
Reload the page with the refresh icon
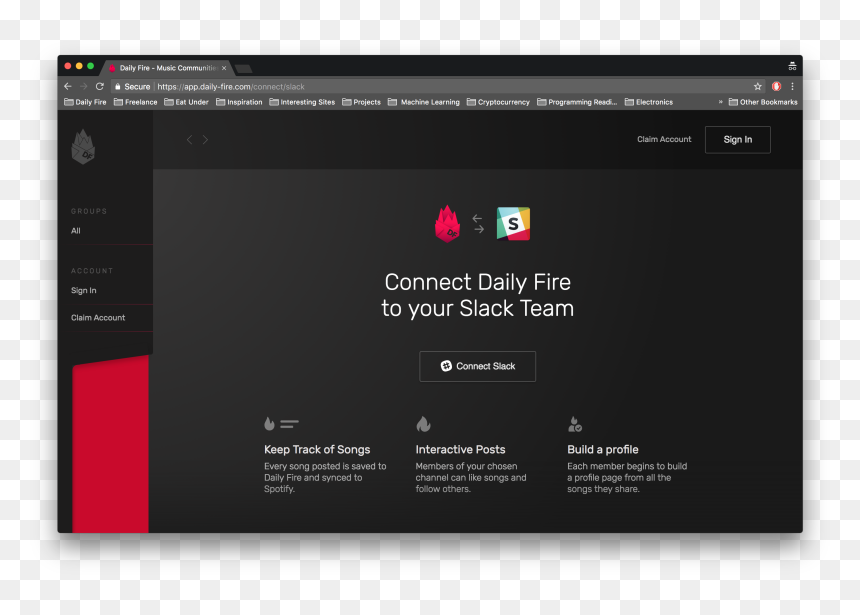[99, 86]
